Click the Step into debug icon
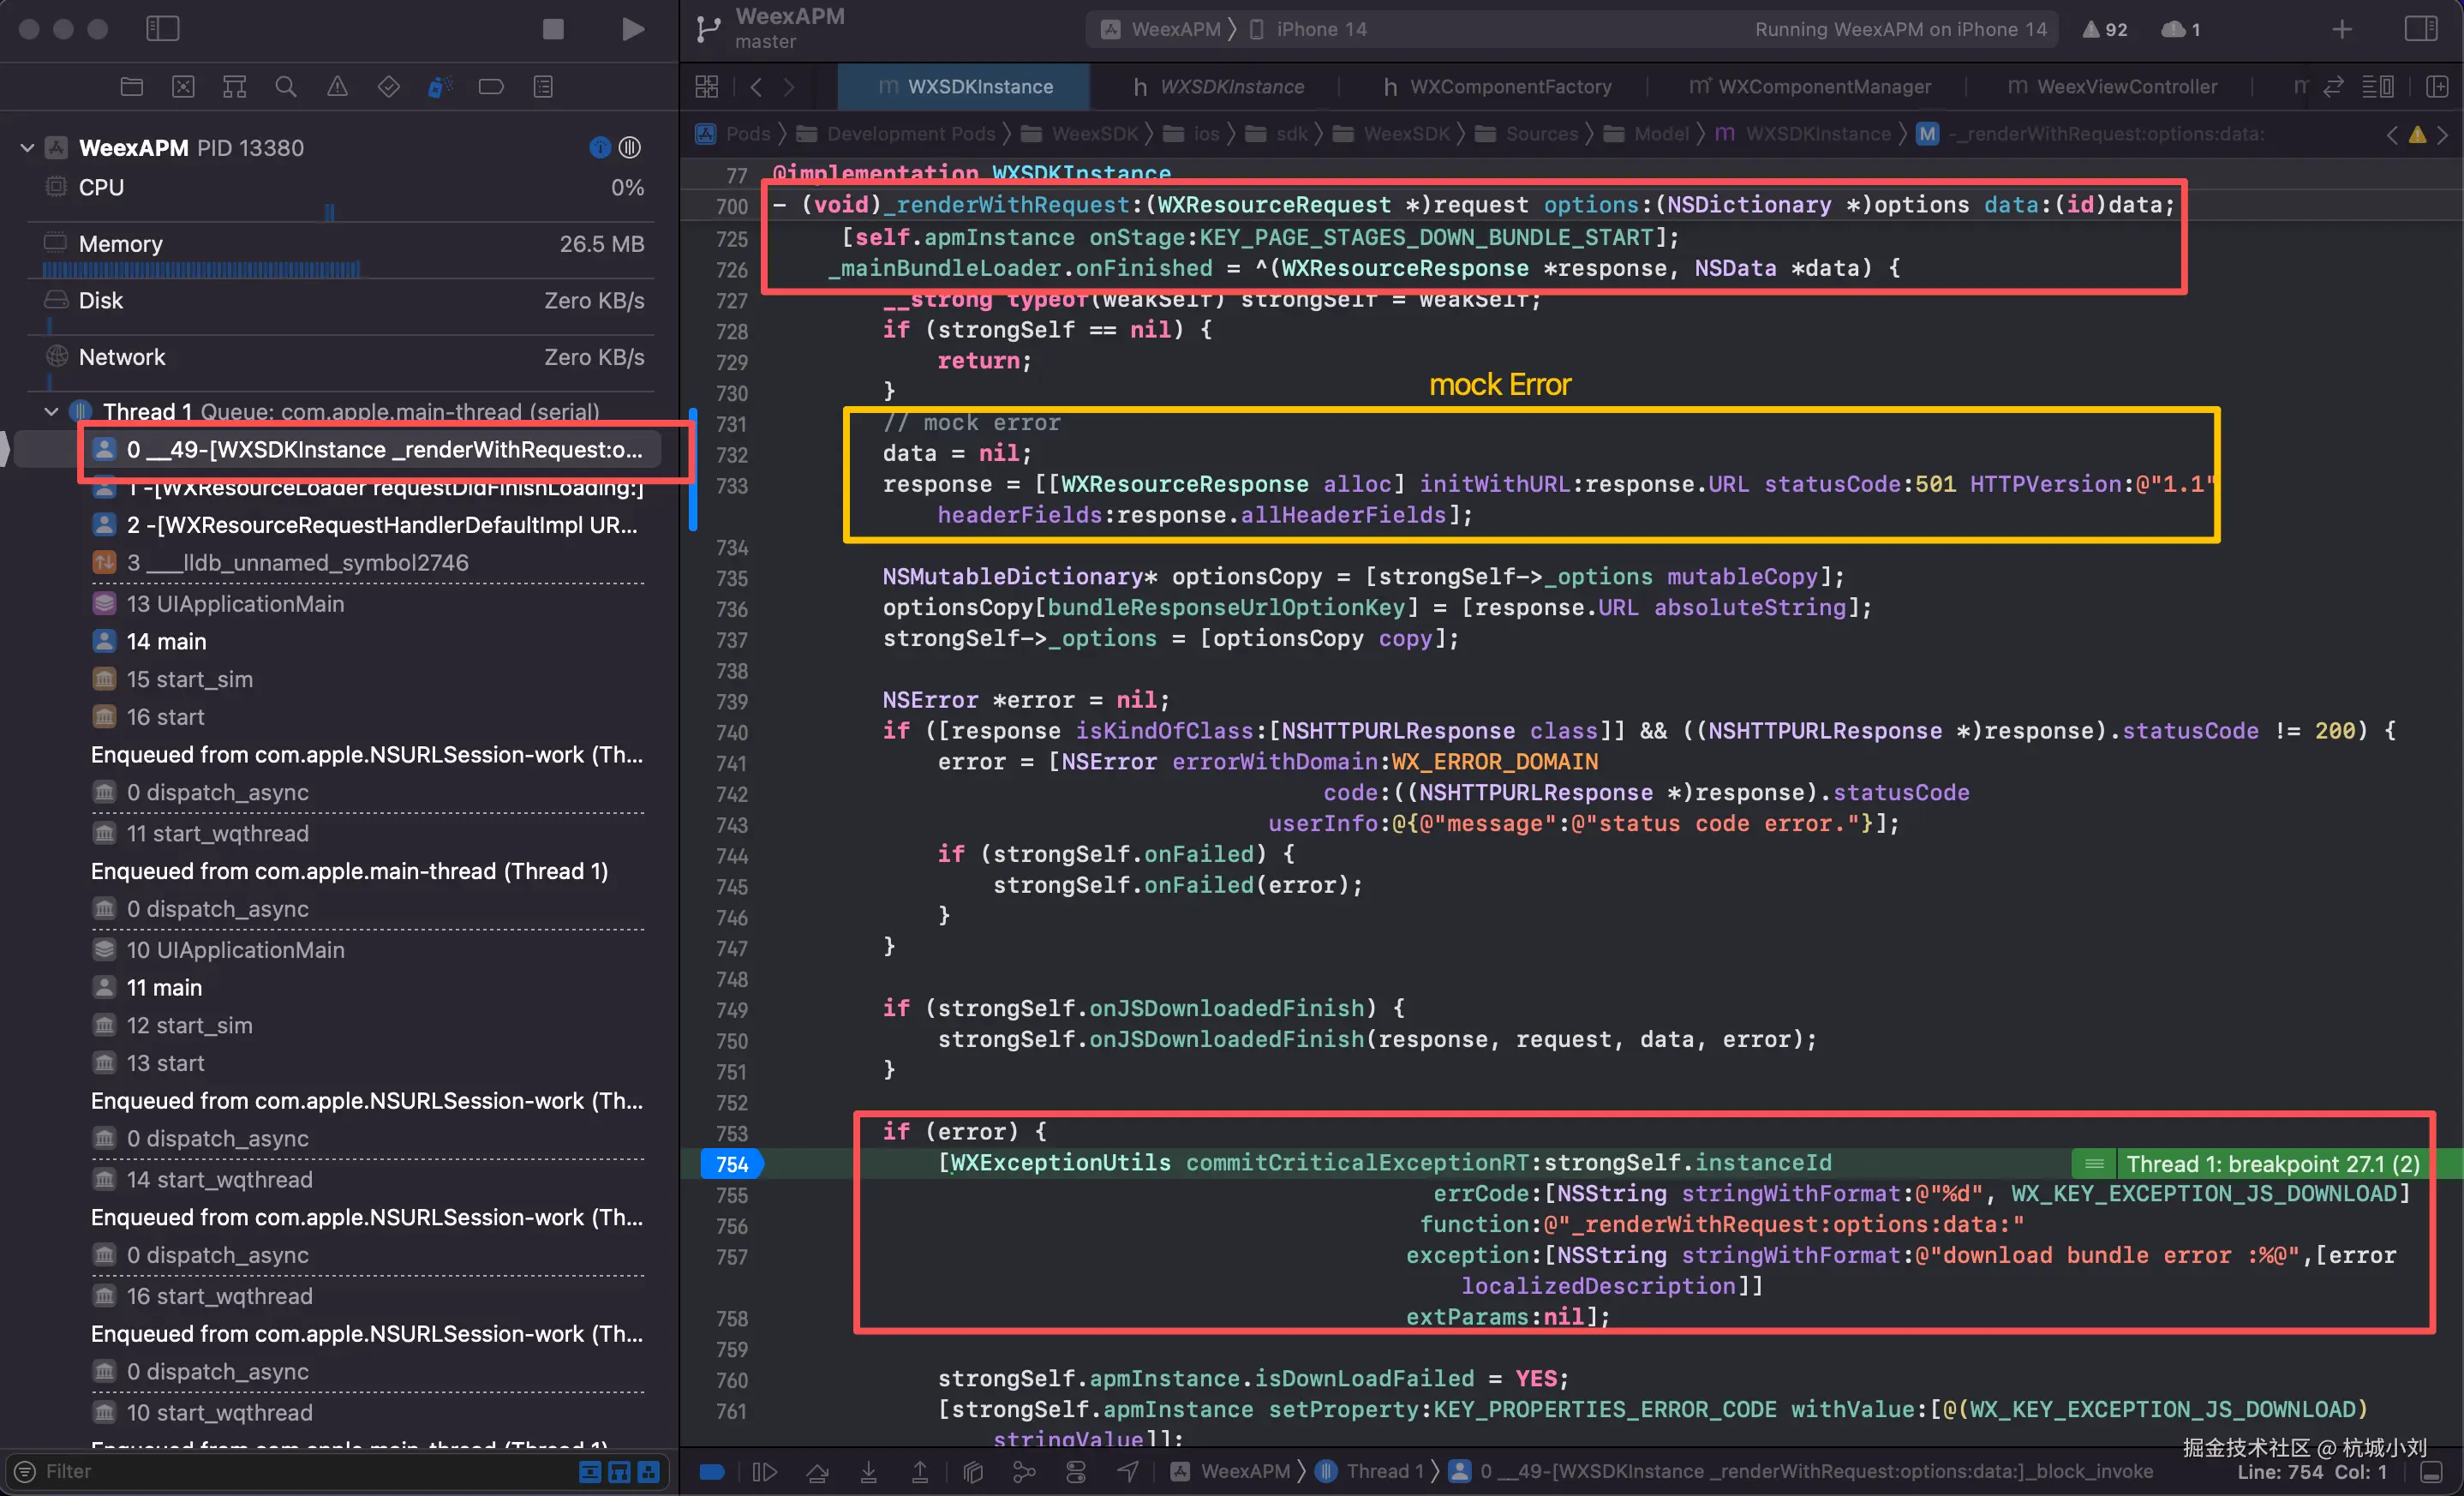The height and width of the screenshot is (1496, 2464). (x=869, y=1471)
